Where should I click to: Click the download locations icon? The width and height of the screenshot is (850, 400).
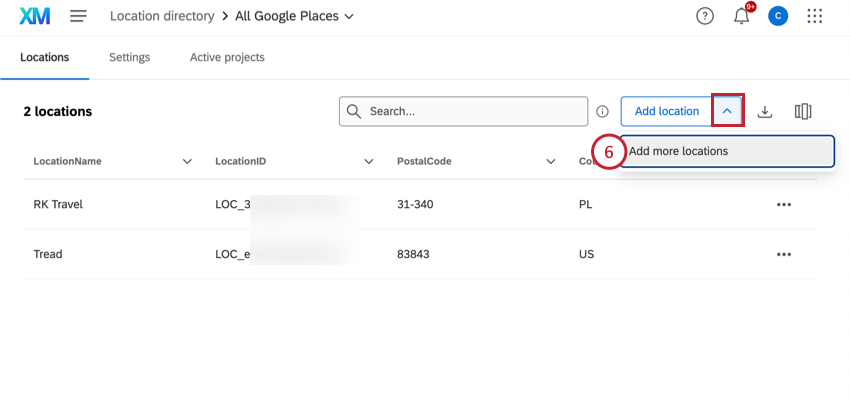point(765,111)
